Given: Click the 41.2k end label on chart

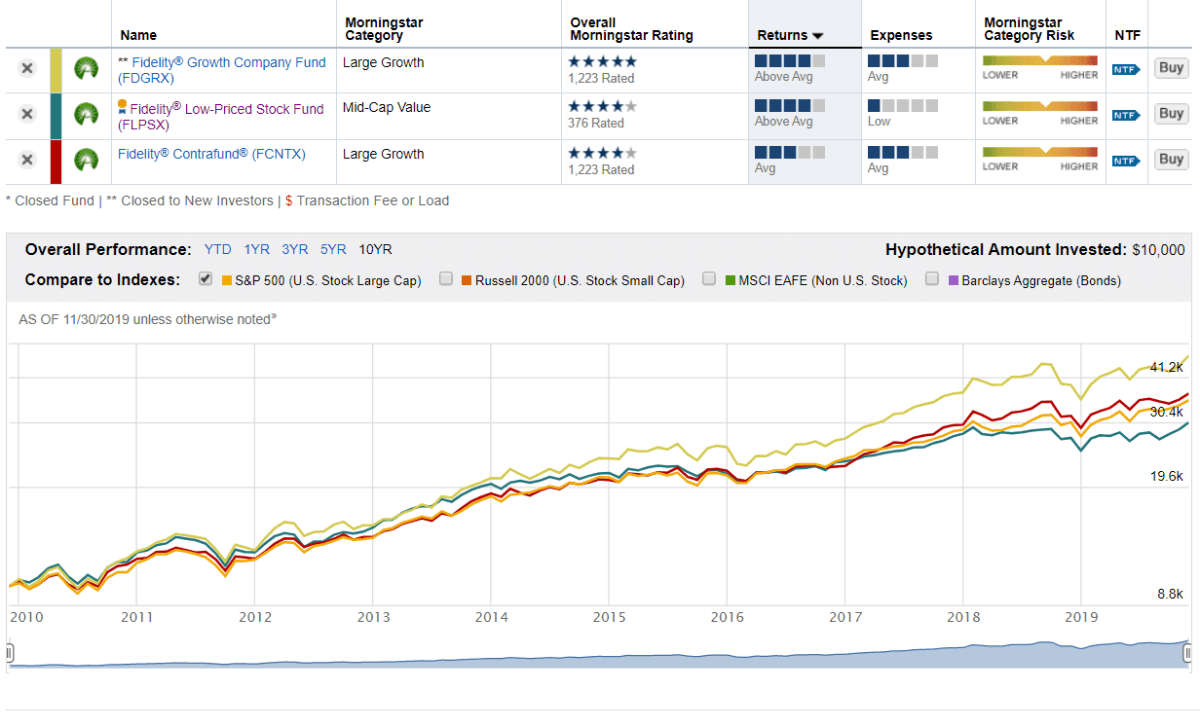Looking at the screenshot, I should [1166, 367].
